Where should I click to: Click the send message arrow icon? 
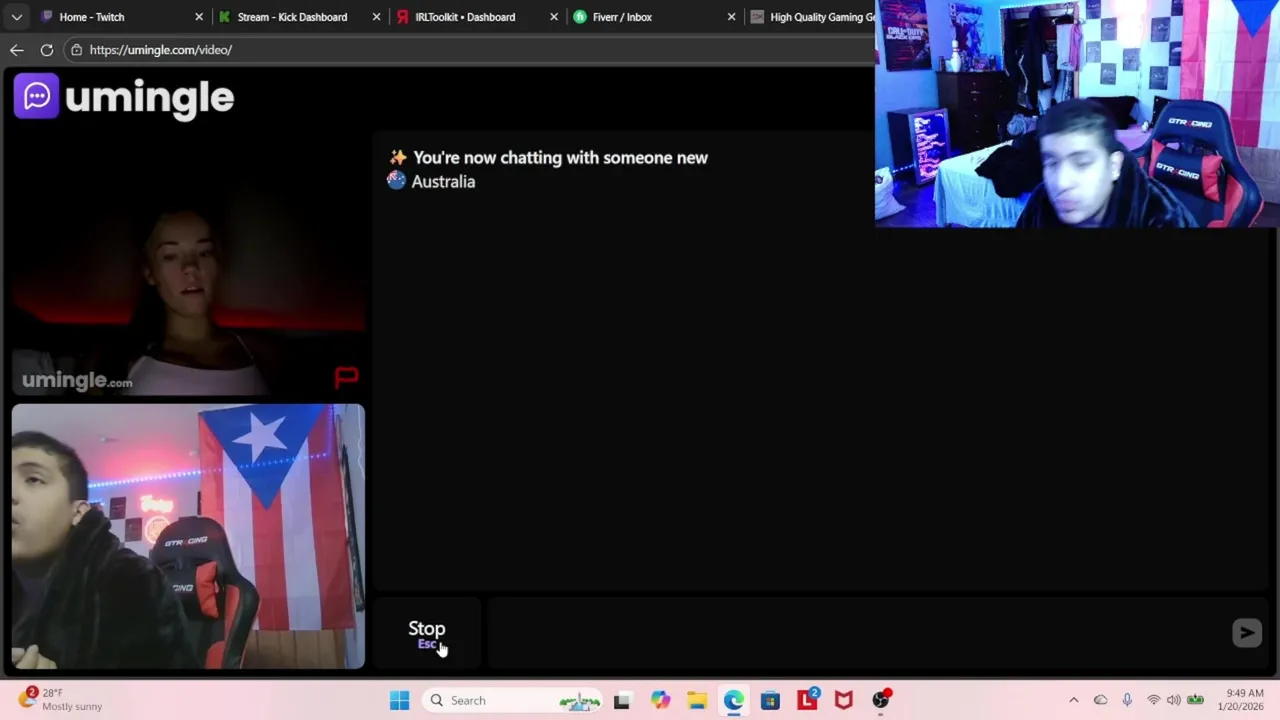click(x=1246, y=632)
